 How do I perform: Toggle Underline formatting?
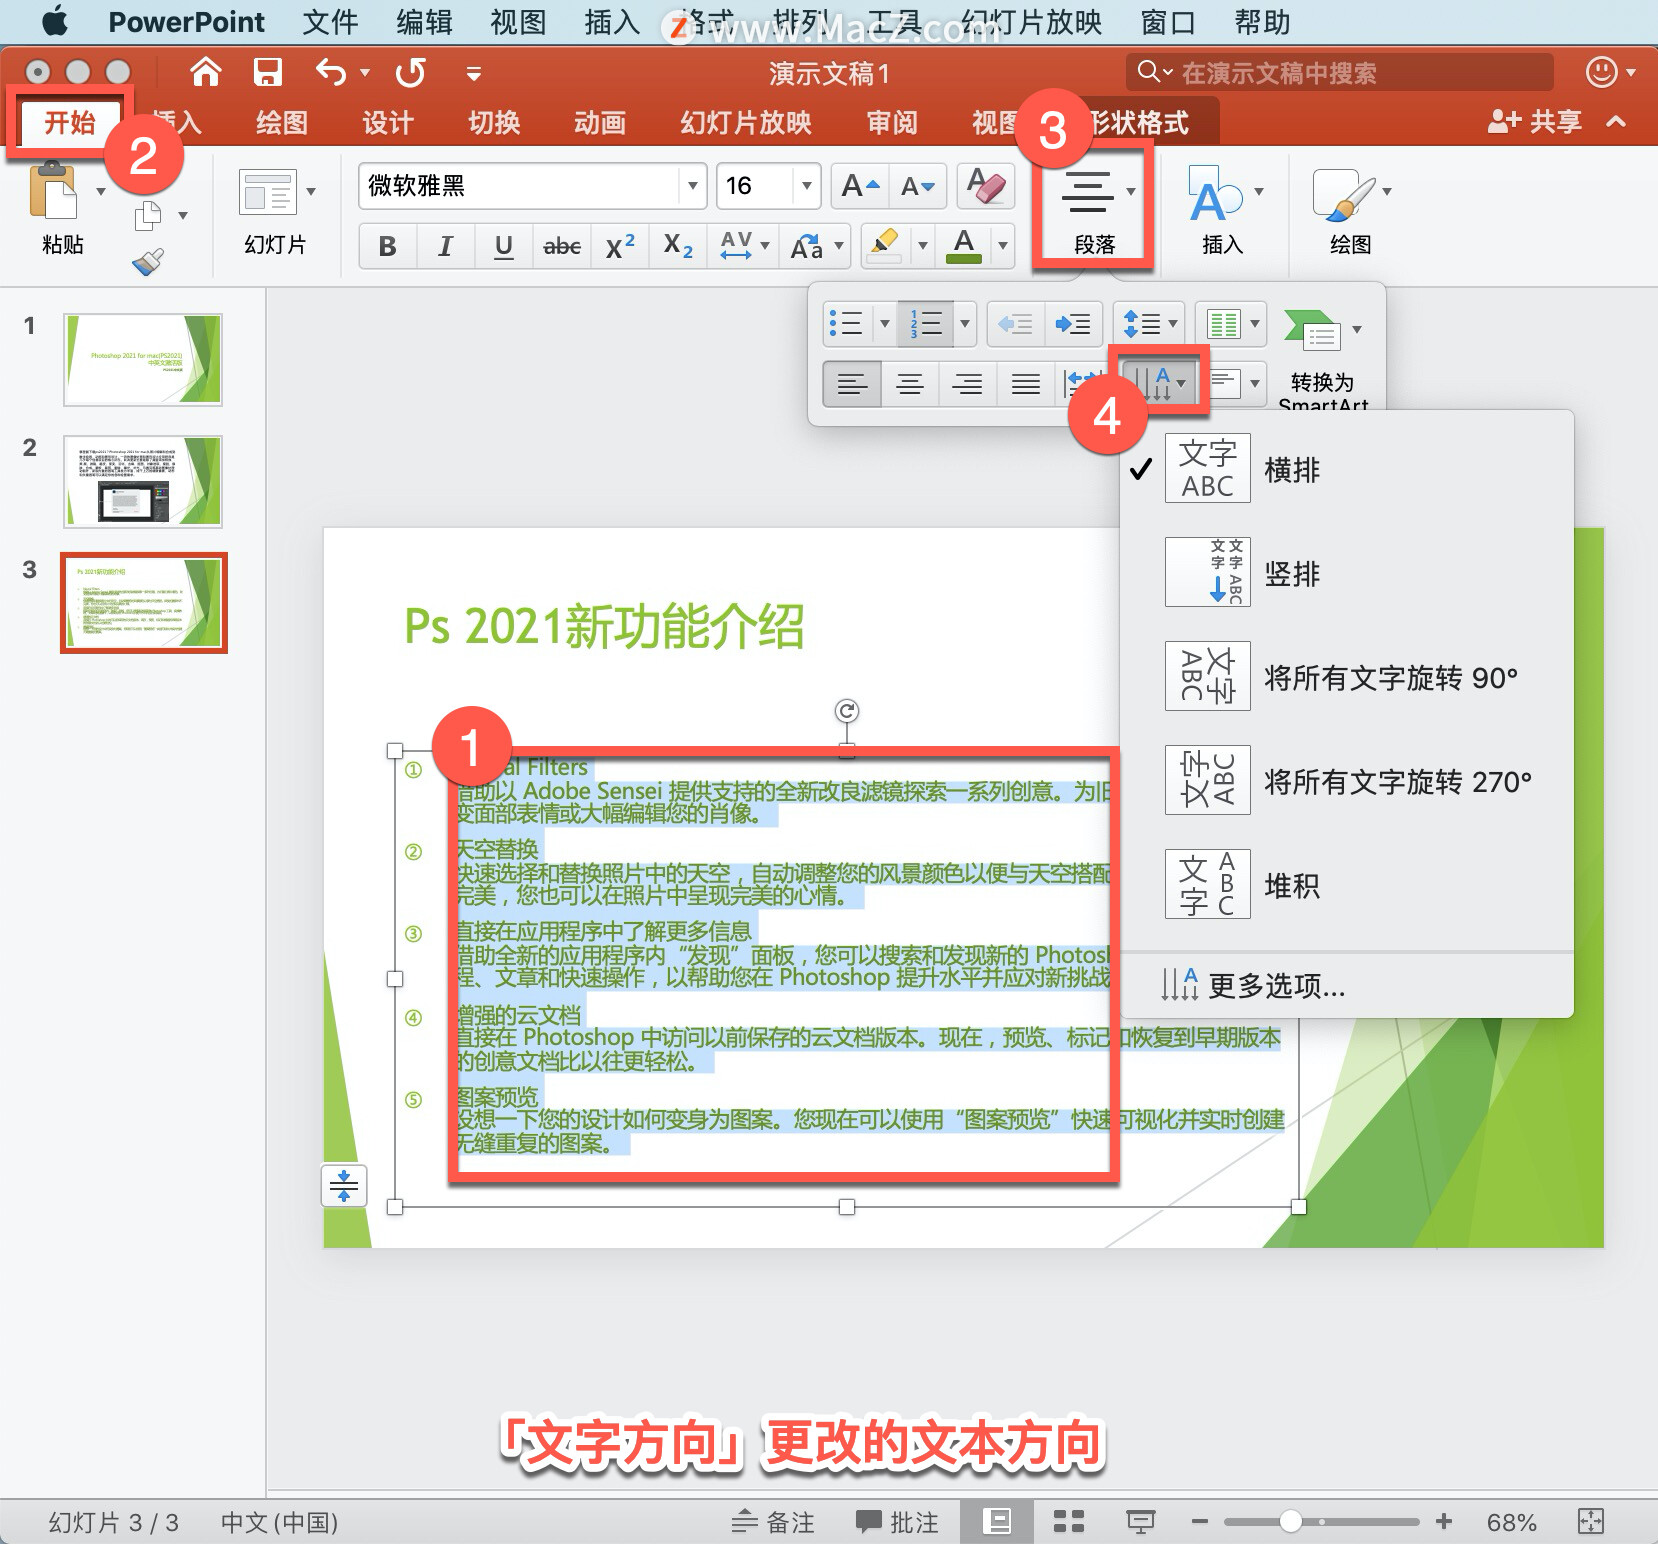[503, 246]
